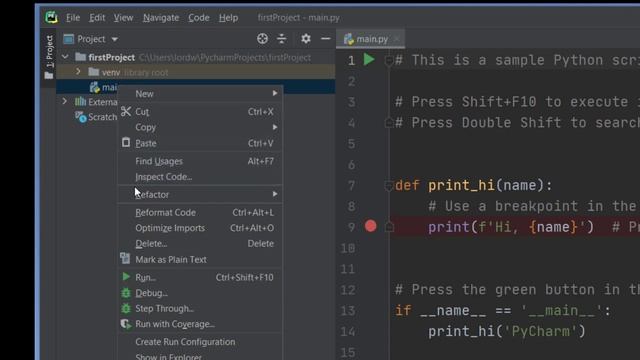The image size is (640, 360).
Task: Click line number 12 in the gutter
Action: click(x=348, y=290)
